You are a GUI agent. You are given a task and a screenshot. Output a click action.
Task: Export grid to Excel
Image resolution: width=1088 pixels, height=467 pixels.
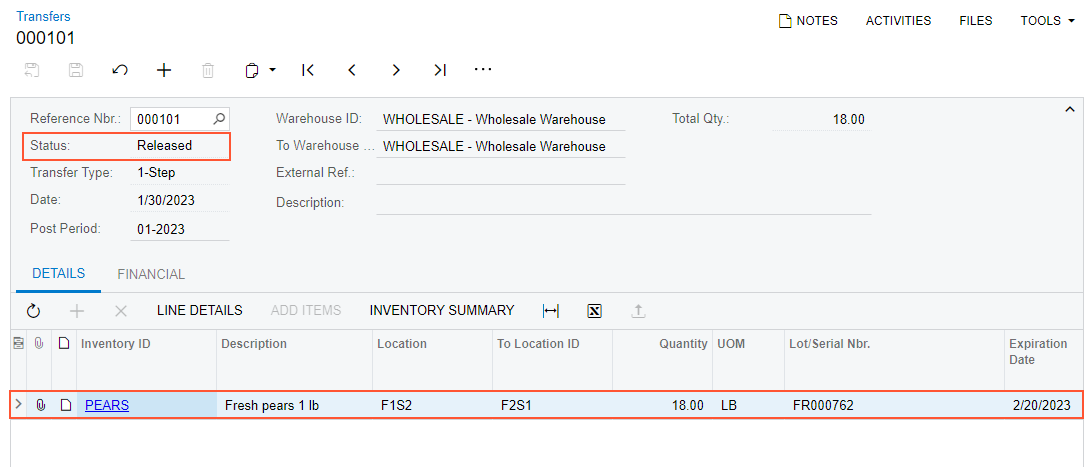pos(594,311)
